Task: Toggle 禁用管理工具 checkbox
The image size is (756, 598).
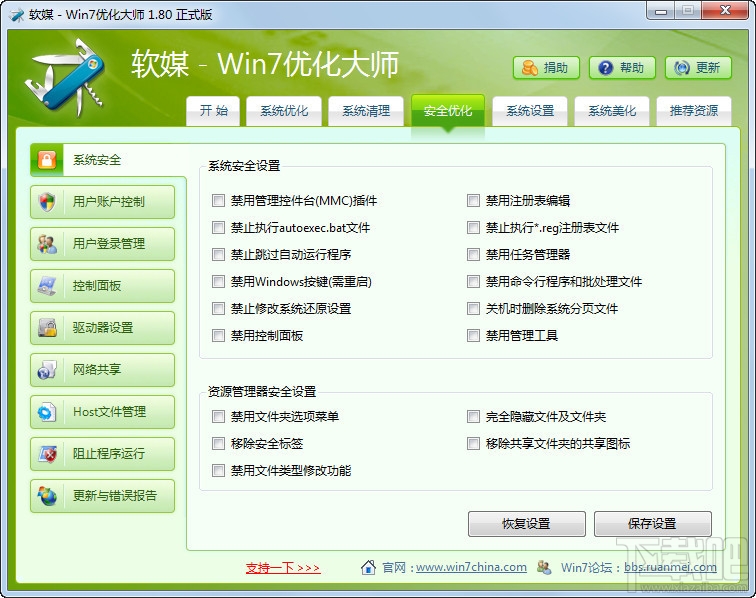Action: (473, 335)
